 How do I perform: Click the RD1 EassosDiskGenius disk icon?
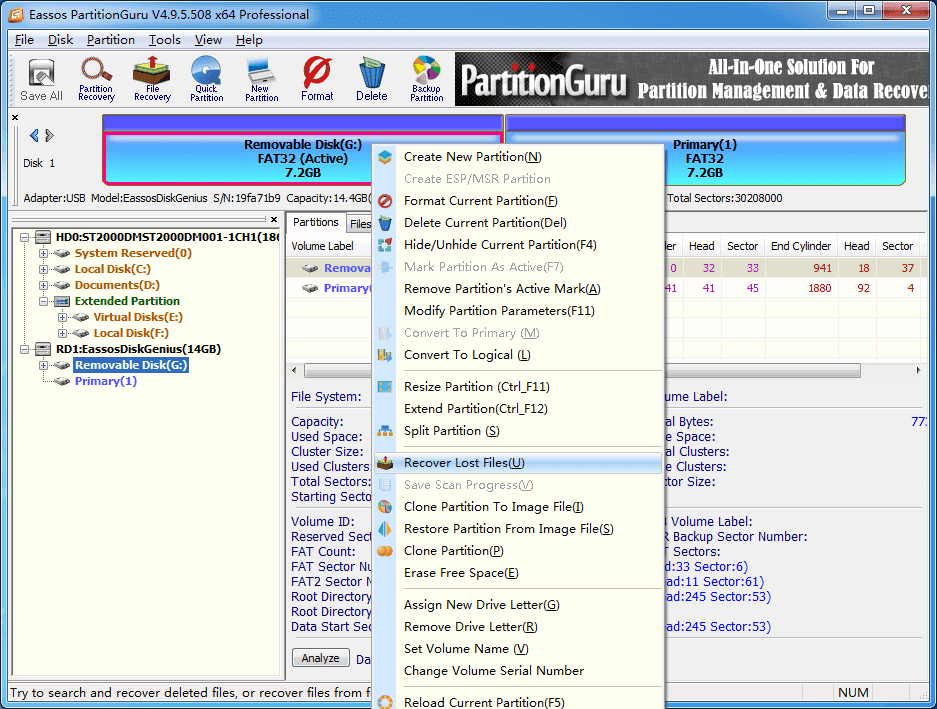coord(43,349)
